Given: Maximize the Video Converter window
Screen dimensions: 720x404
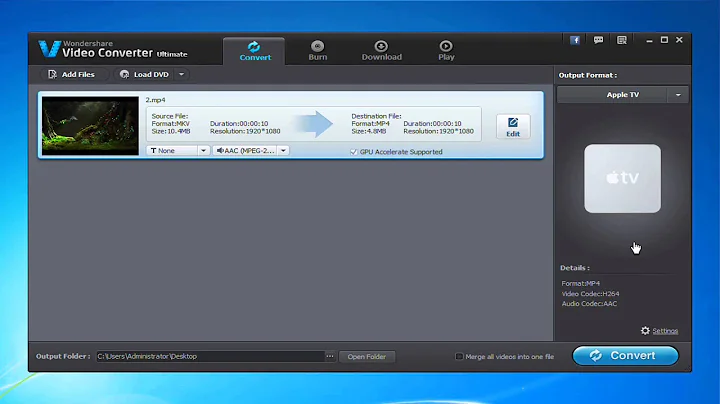Looking at the screenshot, I should 664,40.
